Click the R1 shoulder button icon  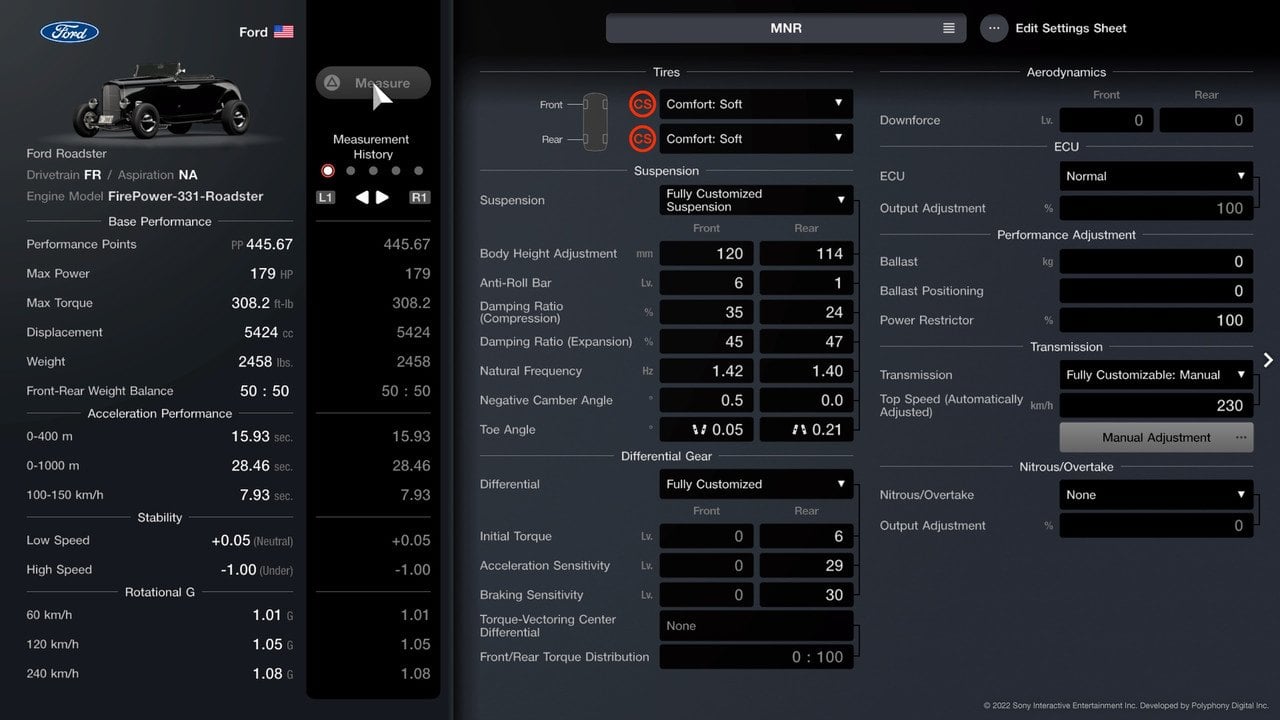(420, 198)
